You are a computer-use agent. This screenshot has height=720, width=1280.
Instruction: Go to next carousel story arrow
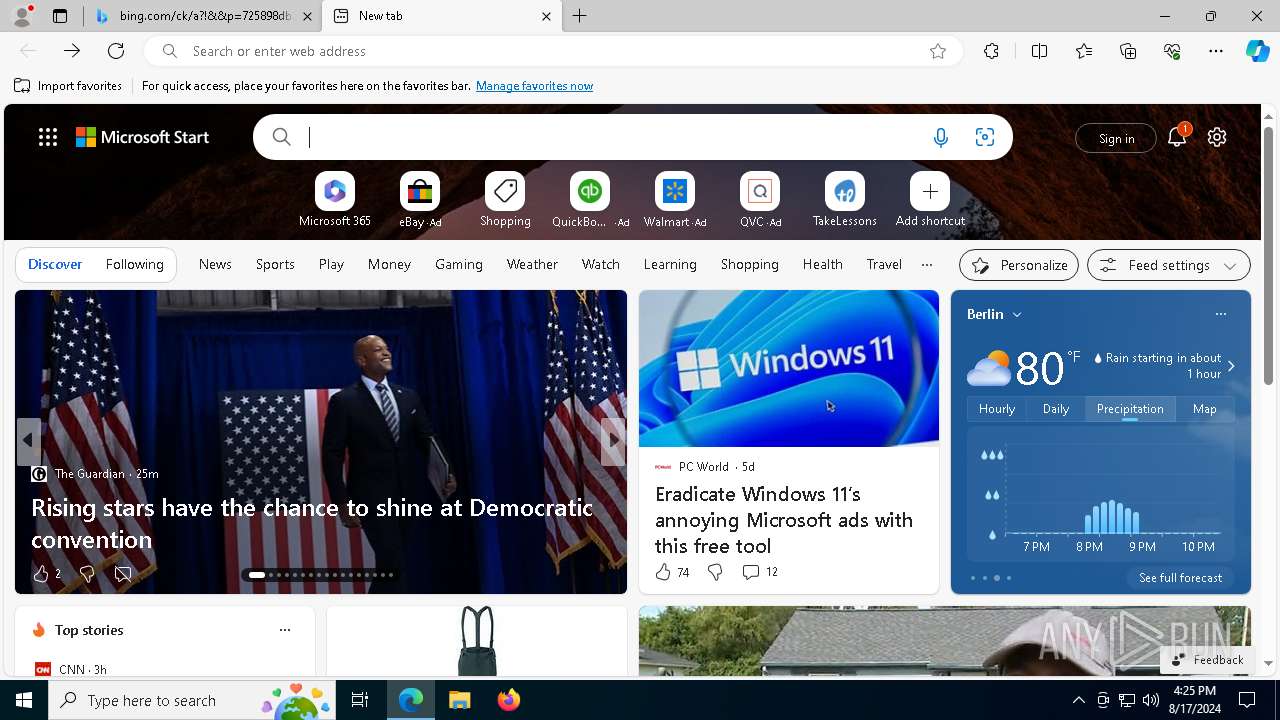tap(613, 441)
